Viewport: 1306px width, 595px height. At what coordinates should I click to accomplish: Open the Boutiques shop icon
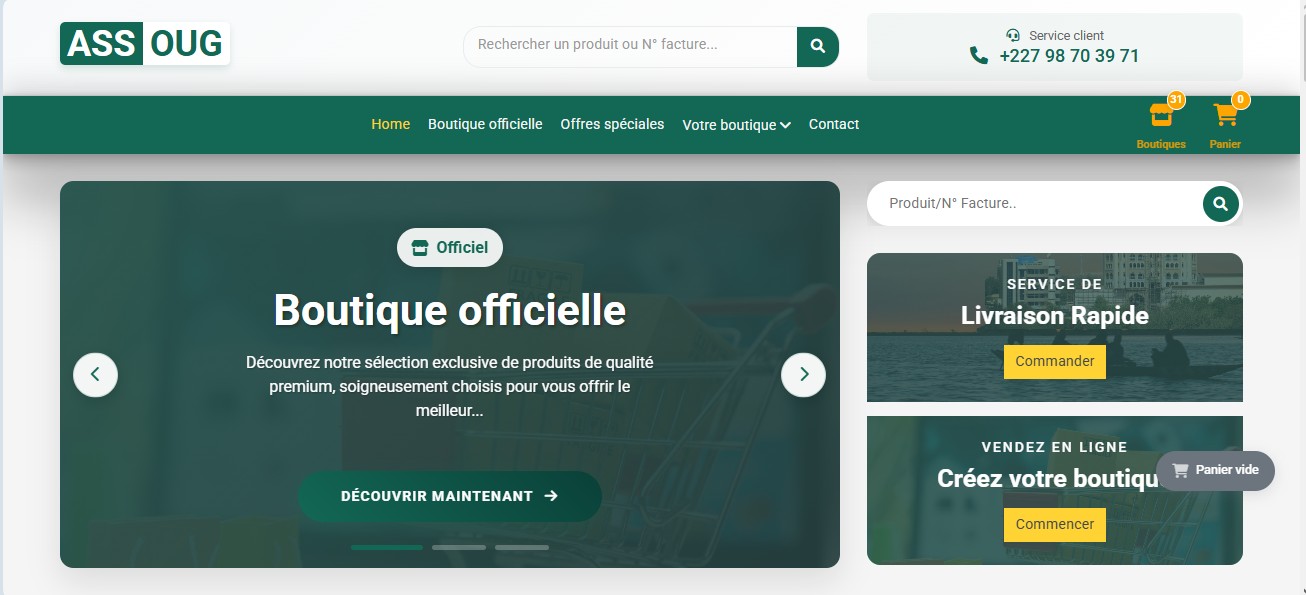coord(1161,116)
